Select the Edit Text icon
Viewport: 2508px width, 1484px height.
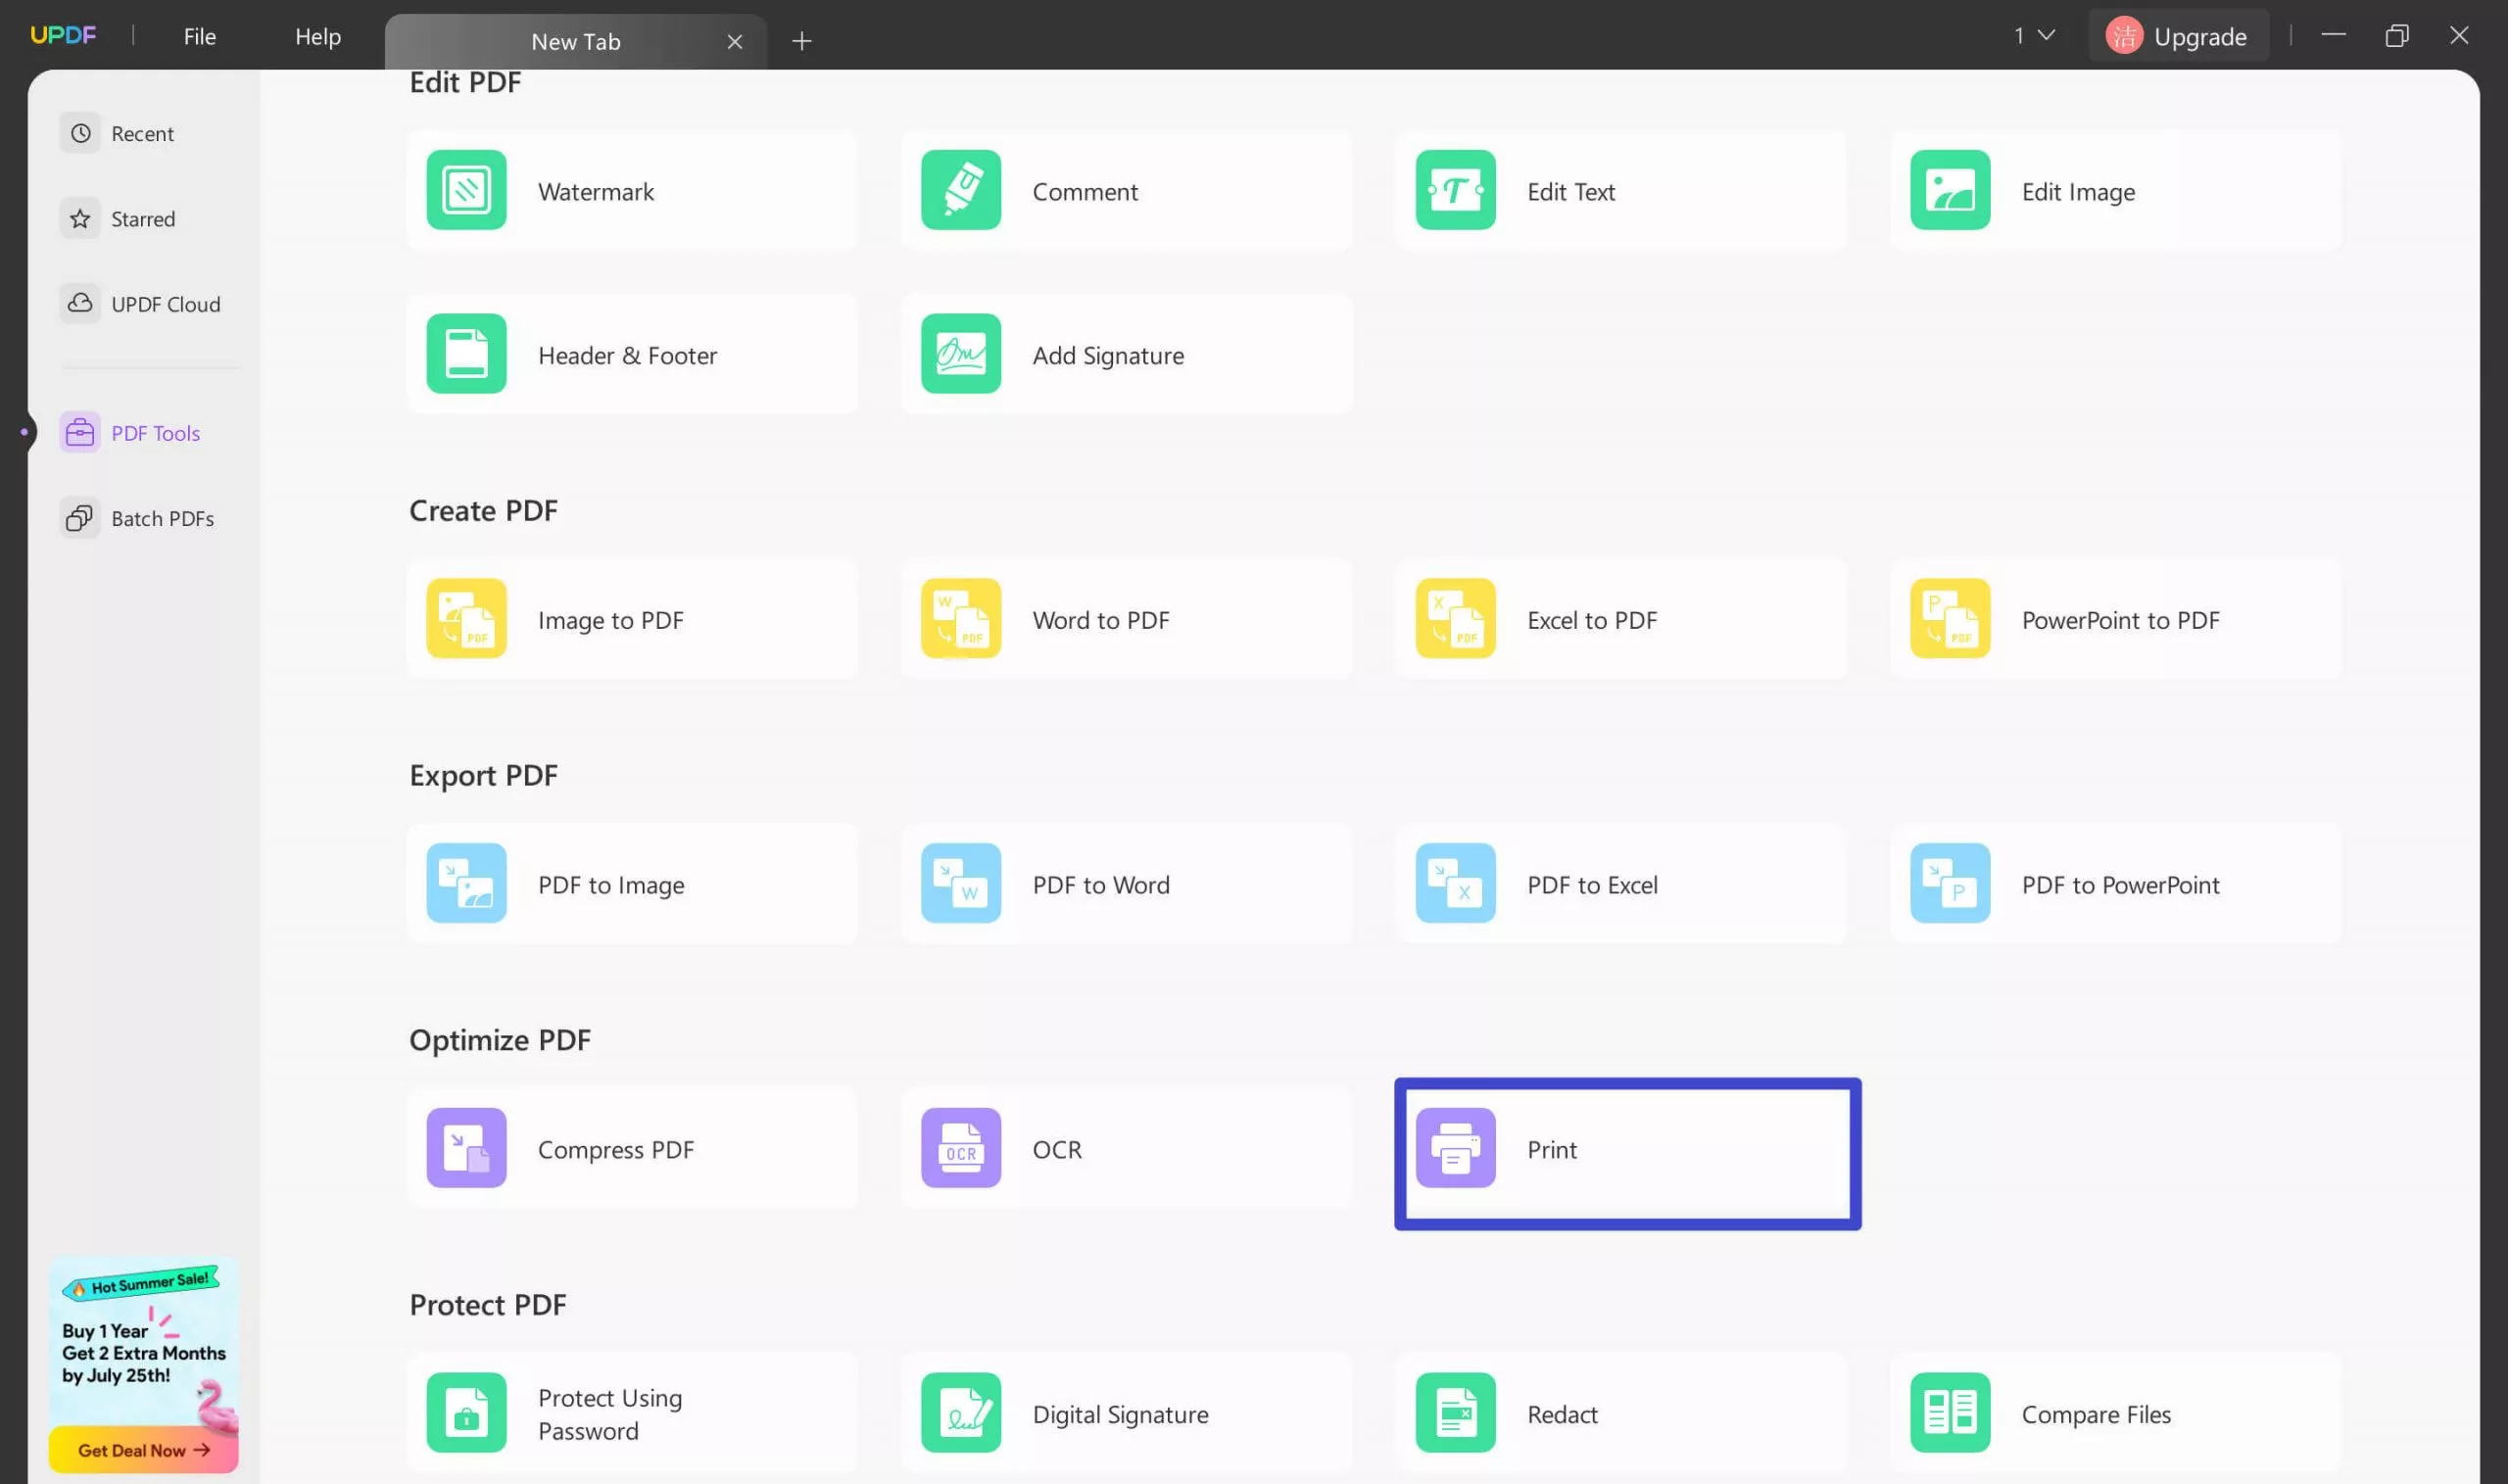1455,190
